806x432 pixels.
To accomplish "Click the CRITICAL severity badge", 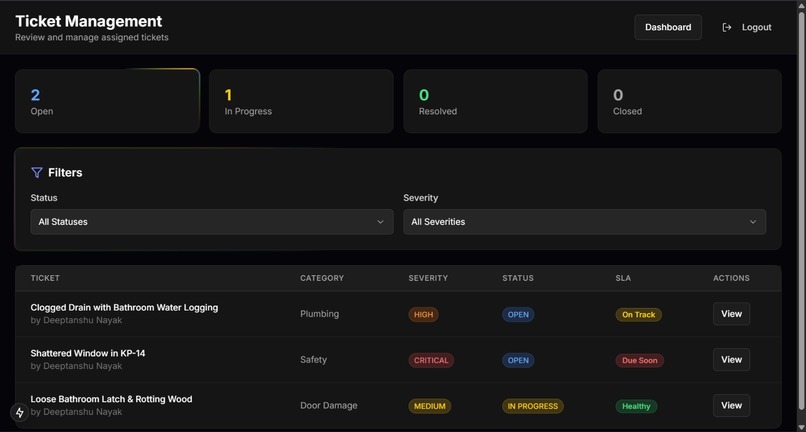I will (431, 361).
